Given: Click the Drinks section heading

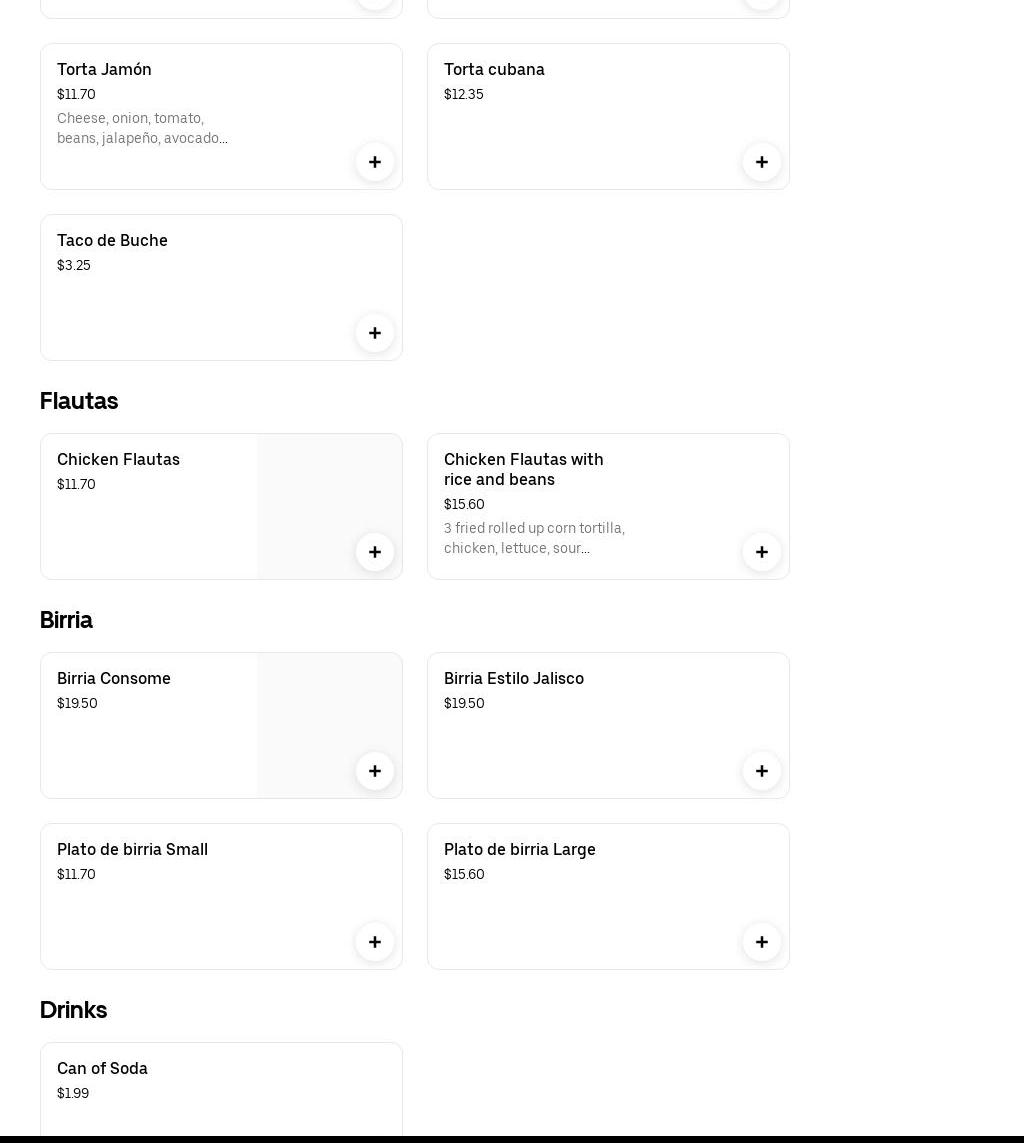Looking at the screenshot, I should 73,1010.
